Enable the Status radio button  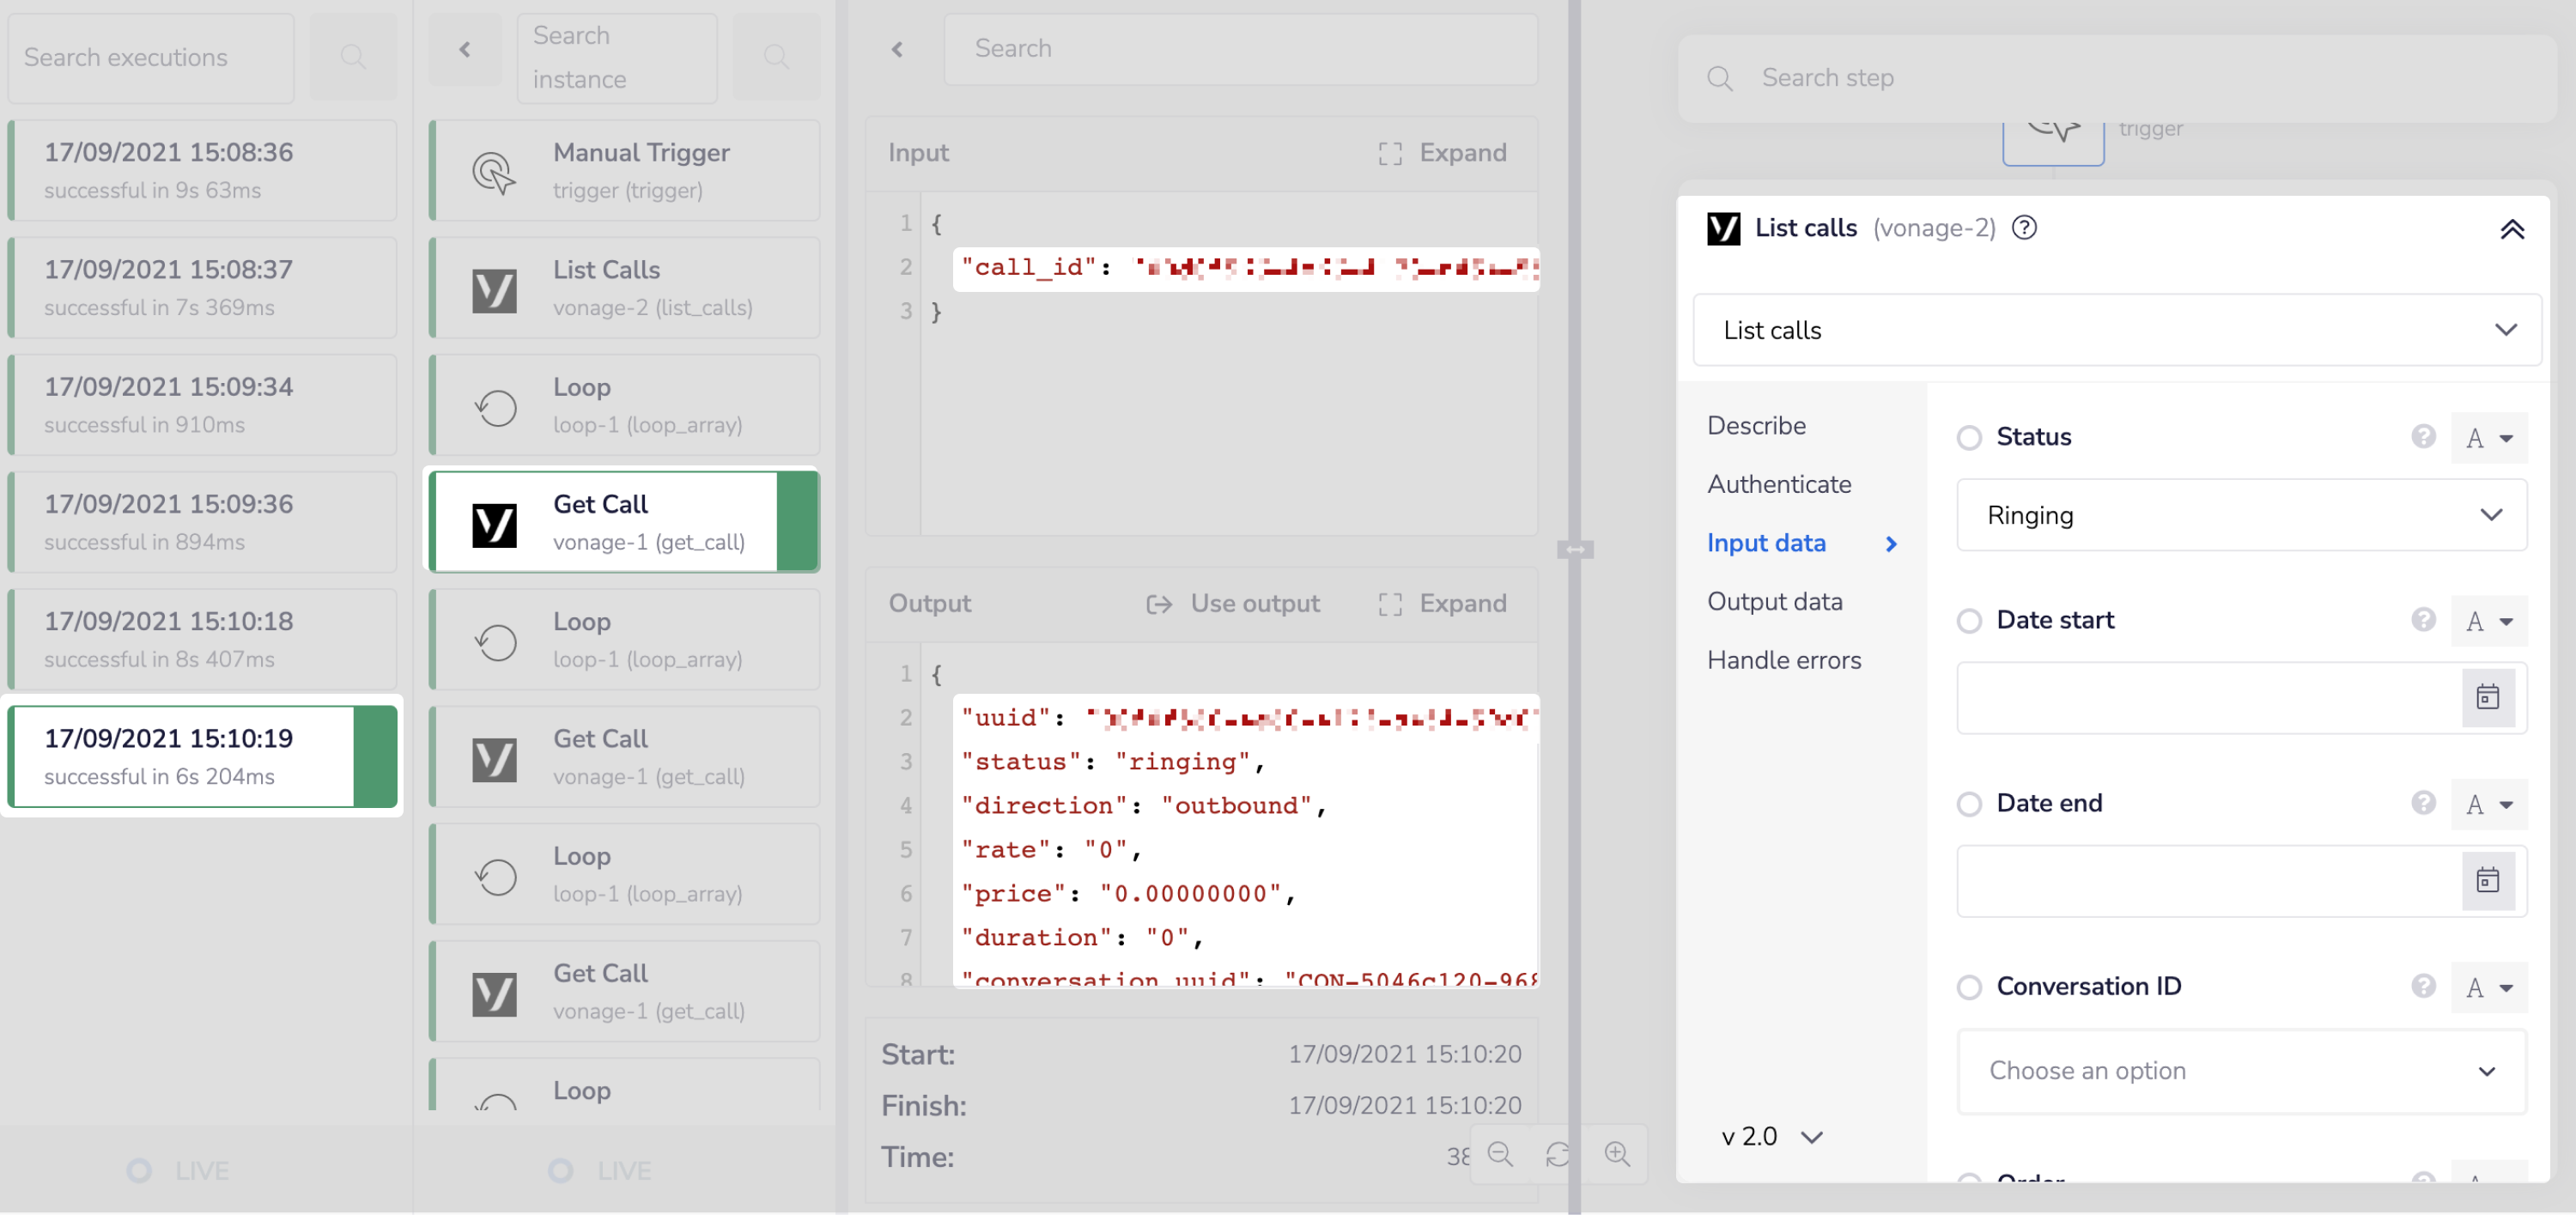pyautogui.click(x=1969, y=438)
